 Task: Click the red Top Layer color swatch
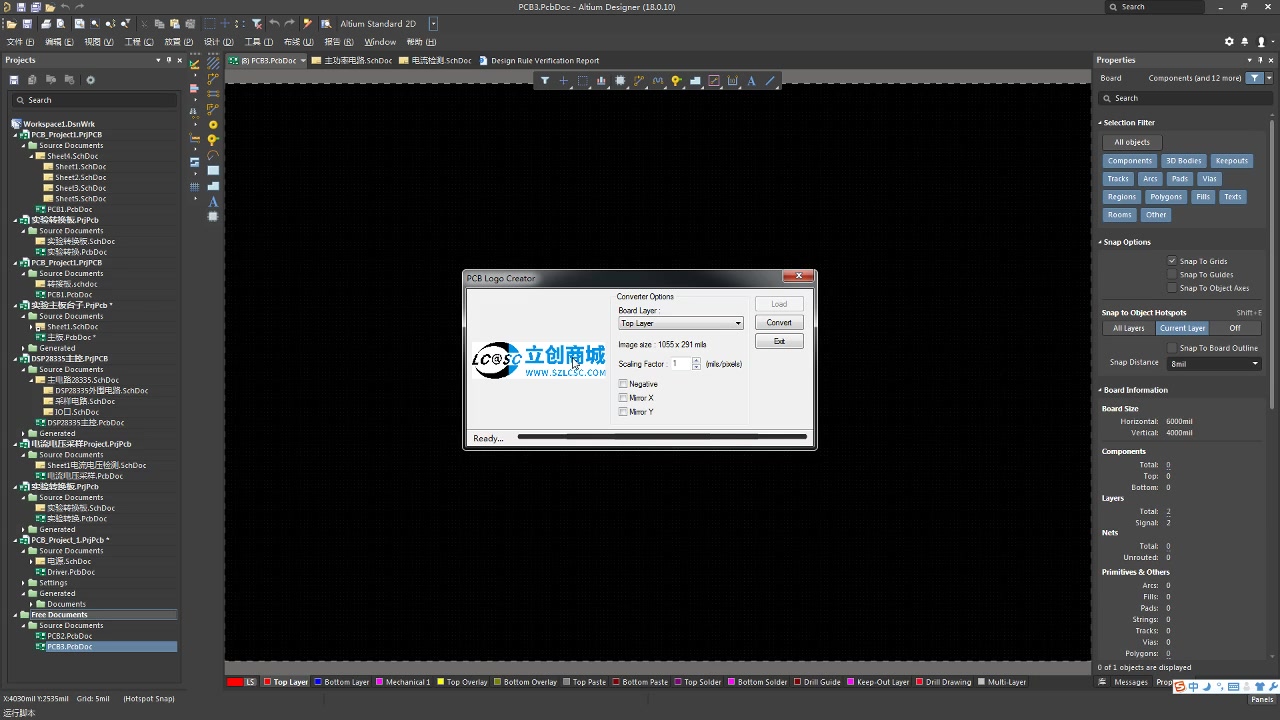point(267,682)
